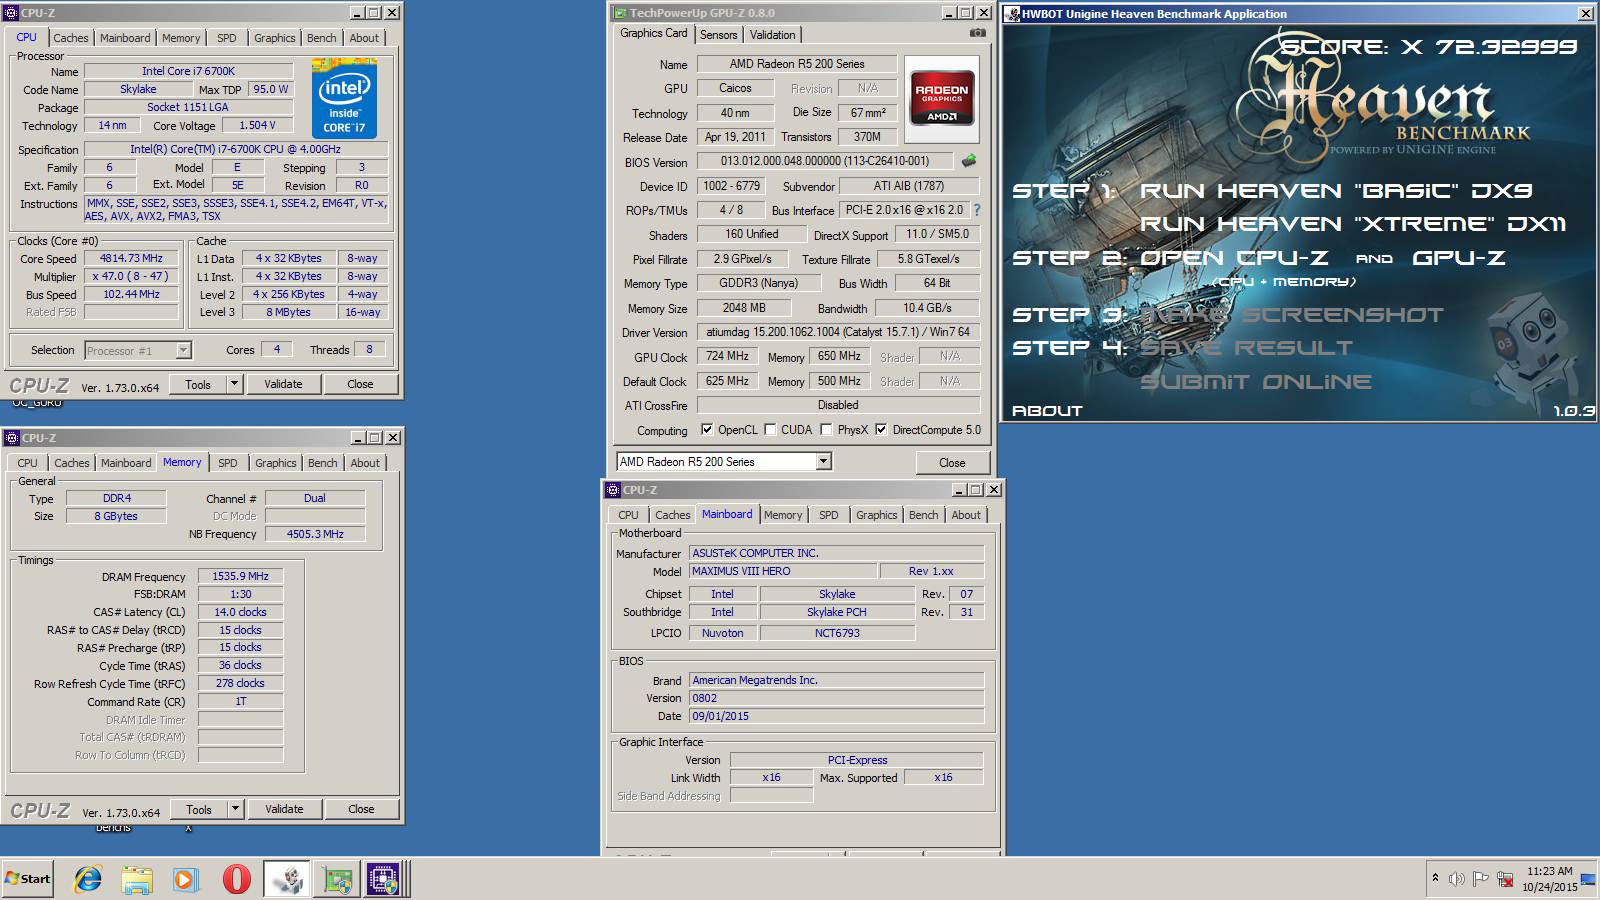The width and height of the screenshot is (1600, 900).
Task: Click the show desktop button
Action: pos(1588,879)
